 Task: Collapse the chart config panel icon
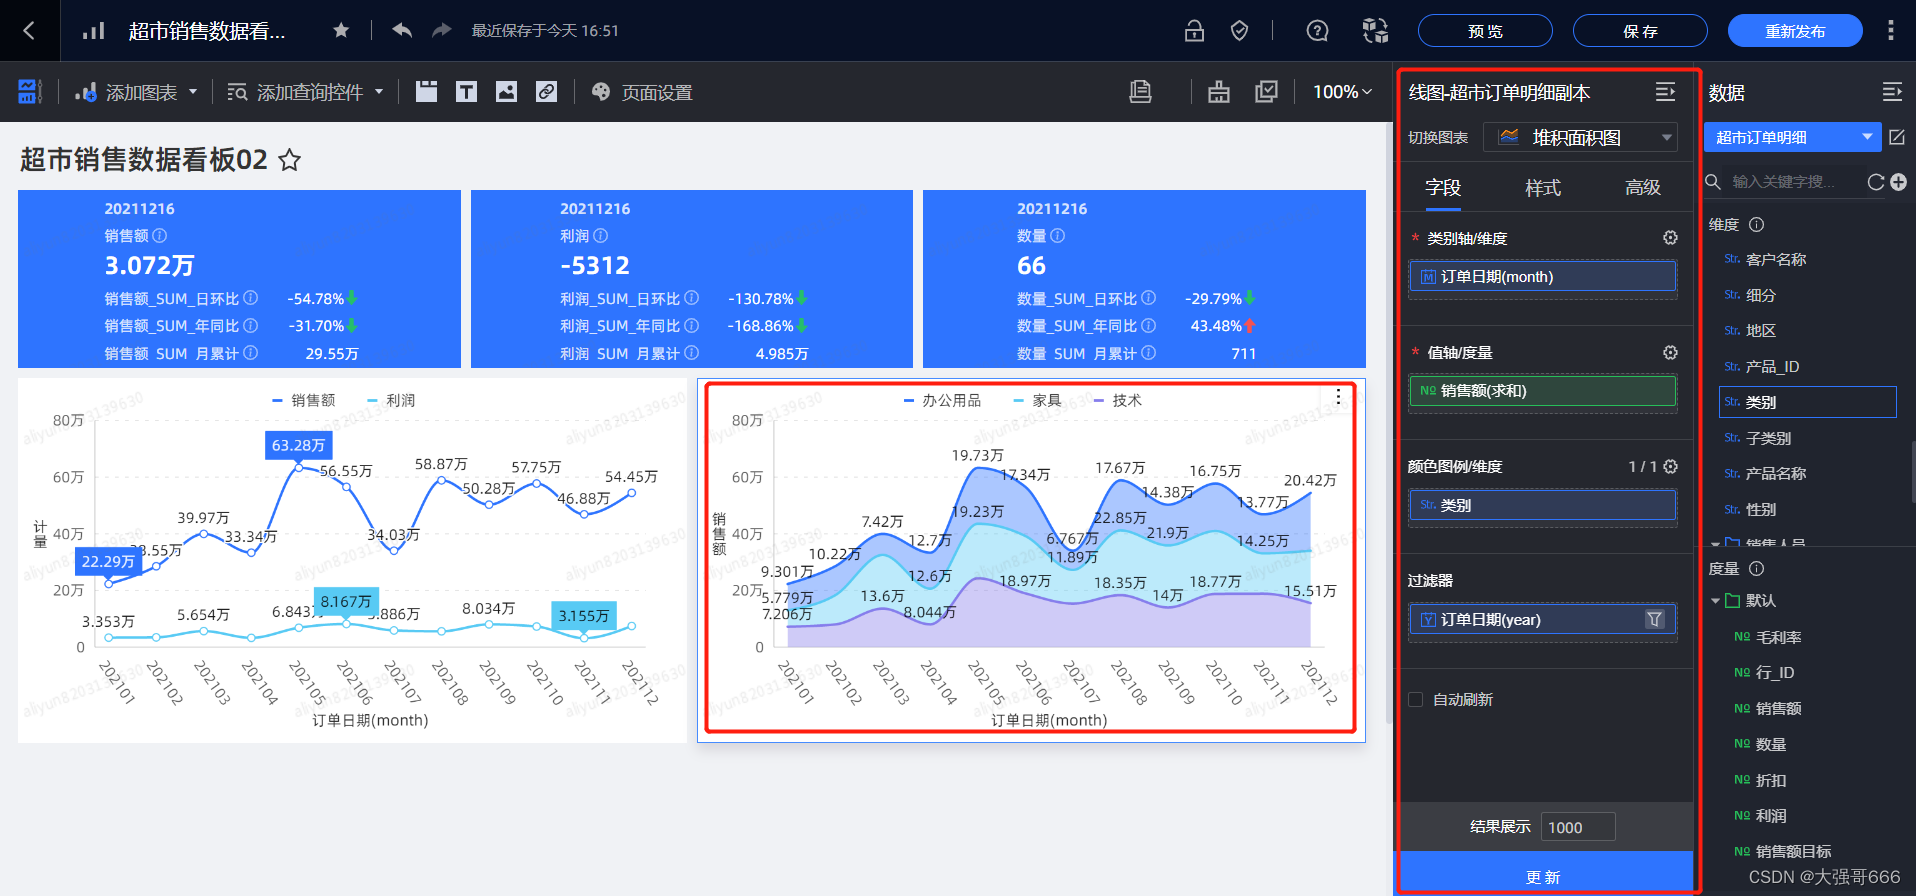(x=1665, y=92)
